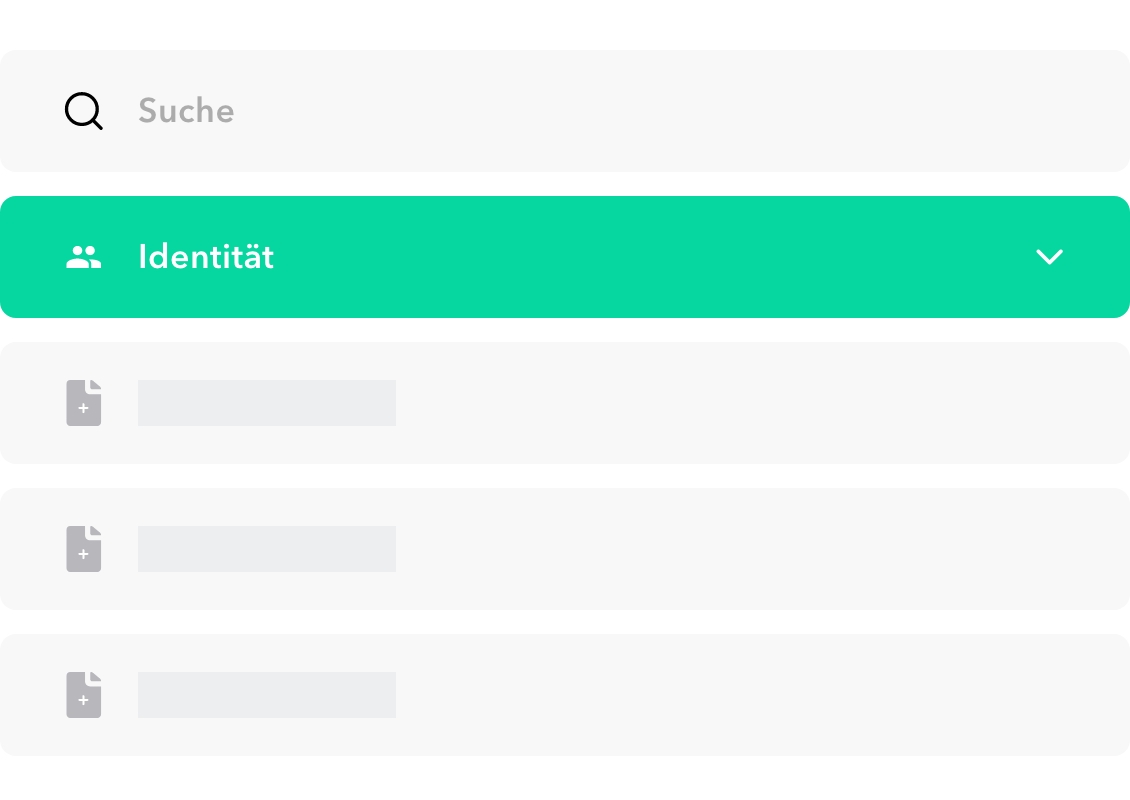Click the second gray placeholder title bar
Image resolution: width=1130 pixels, height=800 pixels.
[x=267, y=549]
